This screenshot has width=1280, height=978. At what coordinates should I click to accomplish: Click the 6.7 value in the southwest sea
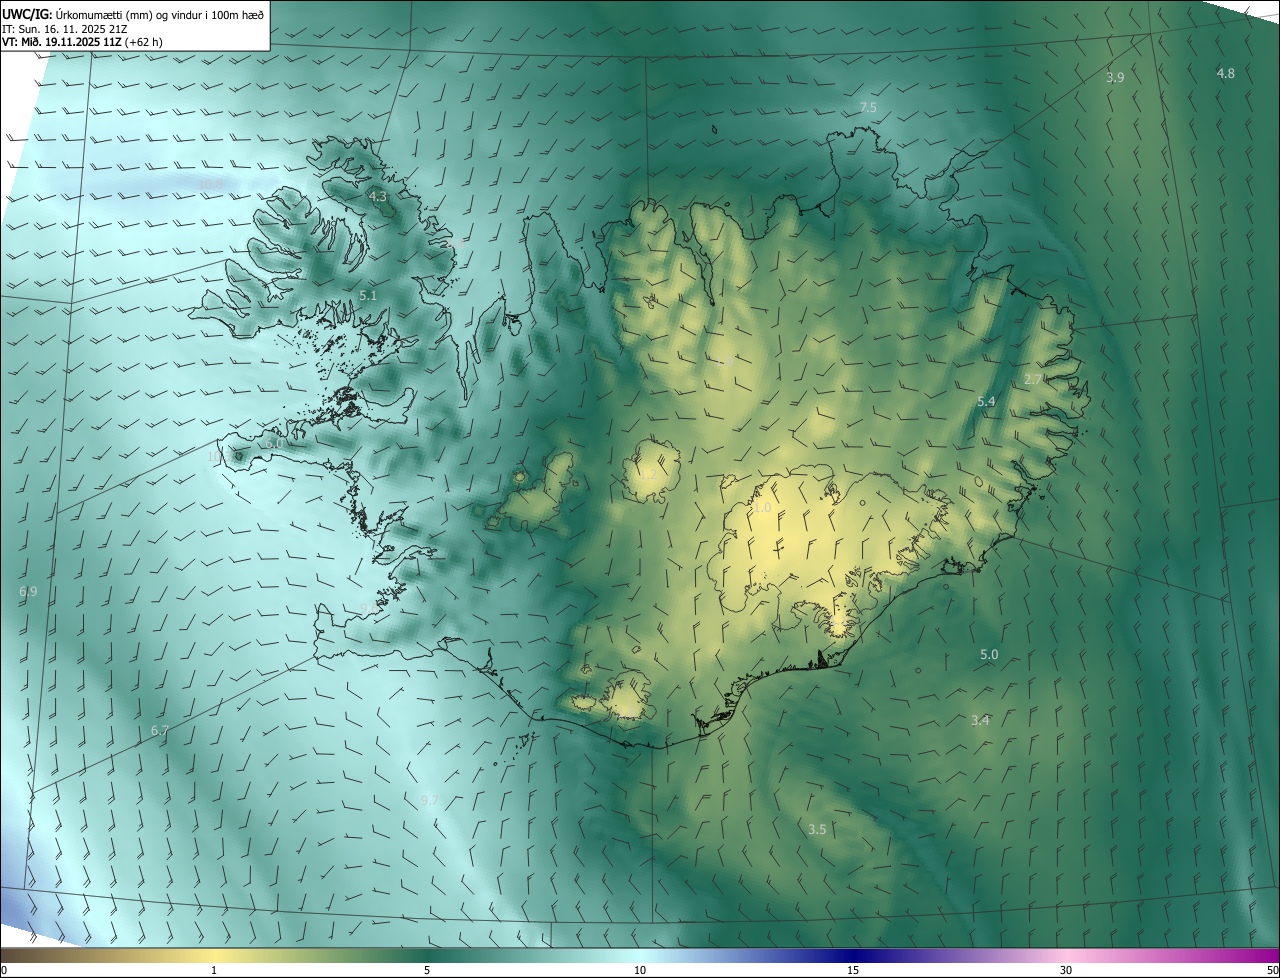point(160,731)
